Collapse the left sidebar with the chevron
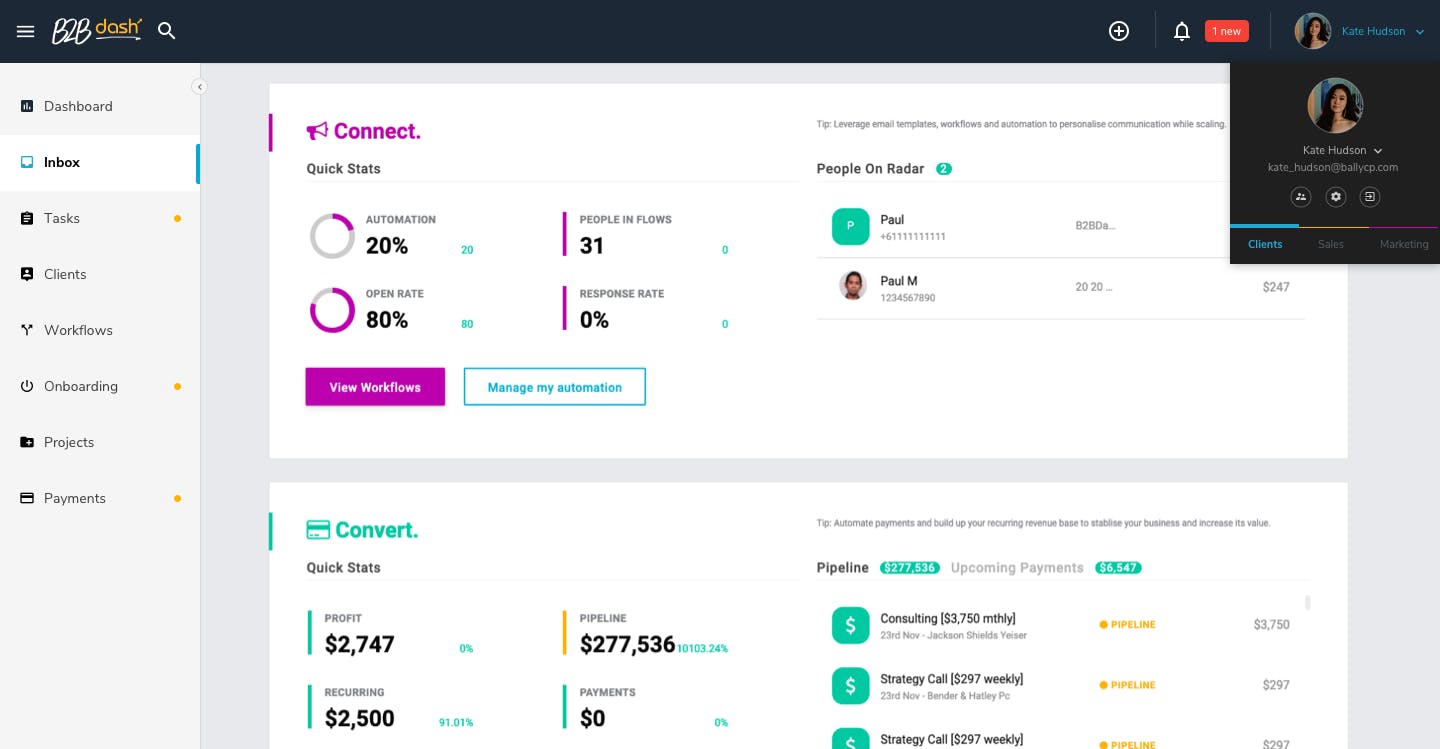Viewport: 1440px width, 749px height. [x=200, y=87]
